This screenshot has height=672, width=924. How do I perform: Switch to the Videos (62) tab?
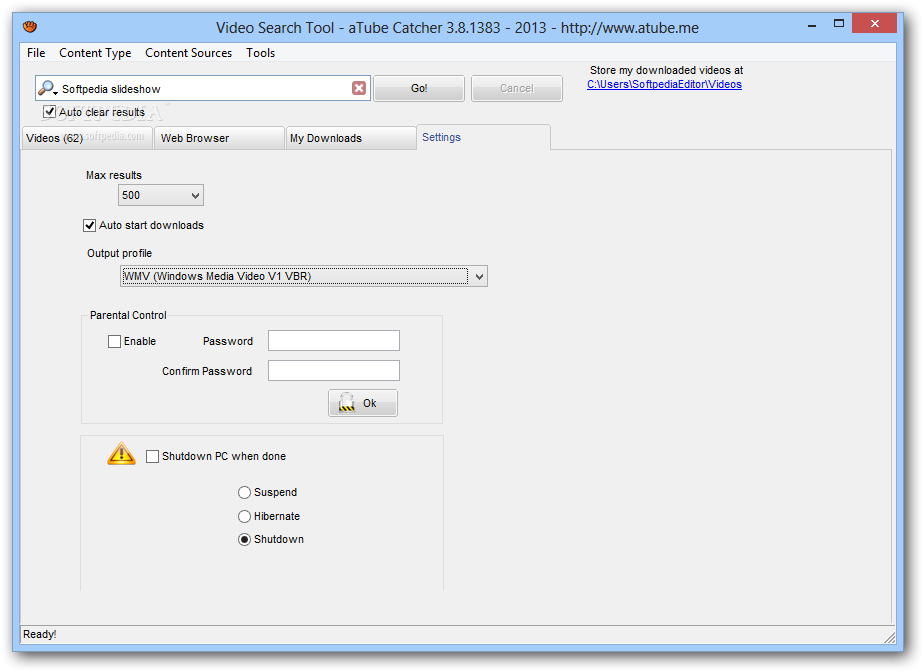(87, 138)
